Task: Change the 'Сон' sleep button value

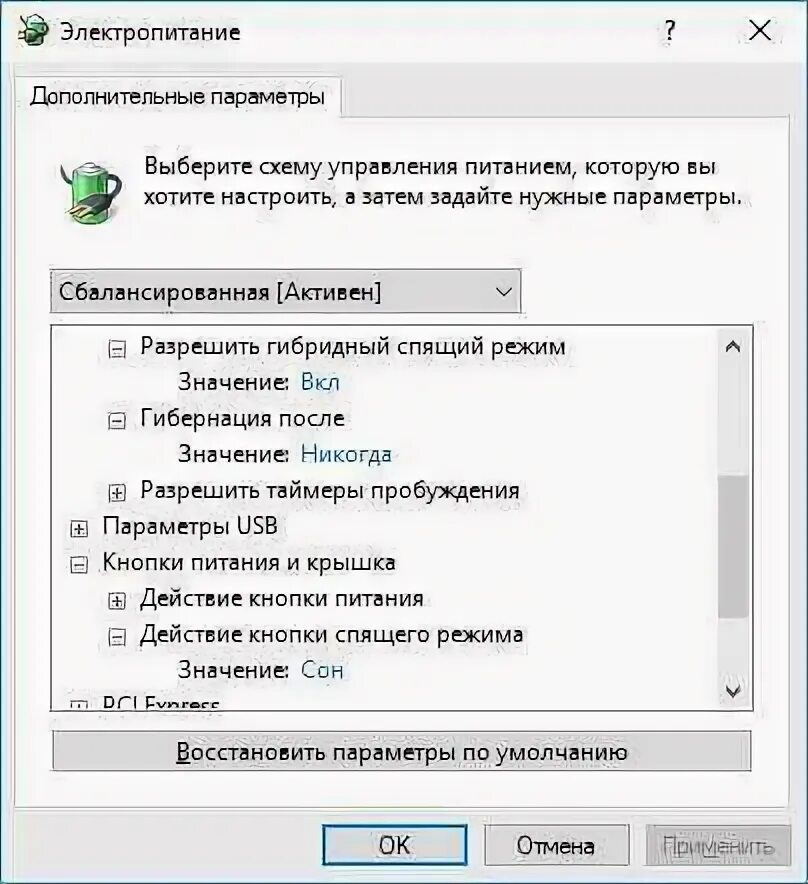Action: (322, 670)
